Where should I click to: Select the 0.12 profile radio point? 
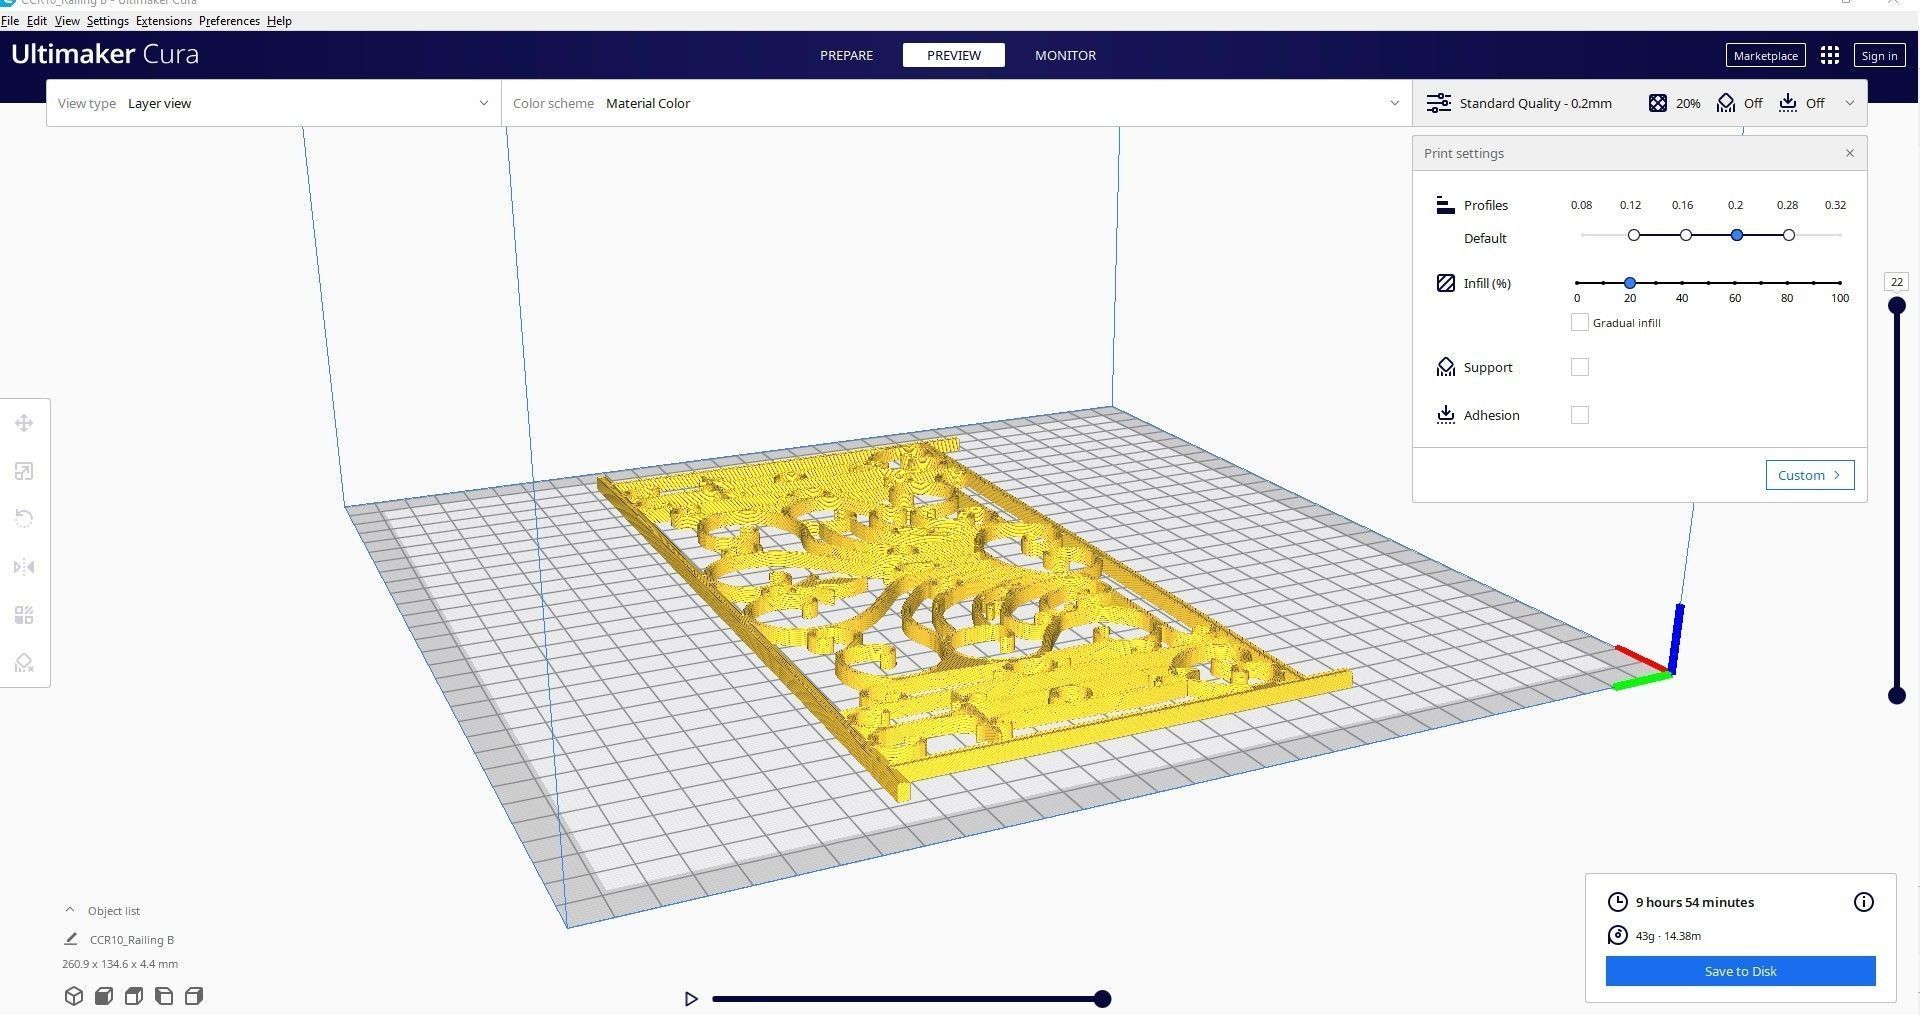click(x=1634, y=235)
